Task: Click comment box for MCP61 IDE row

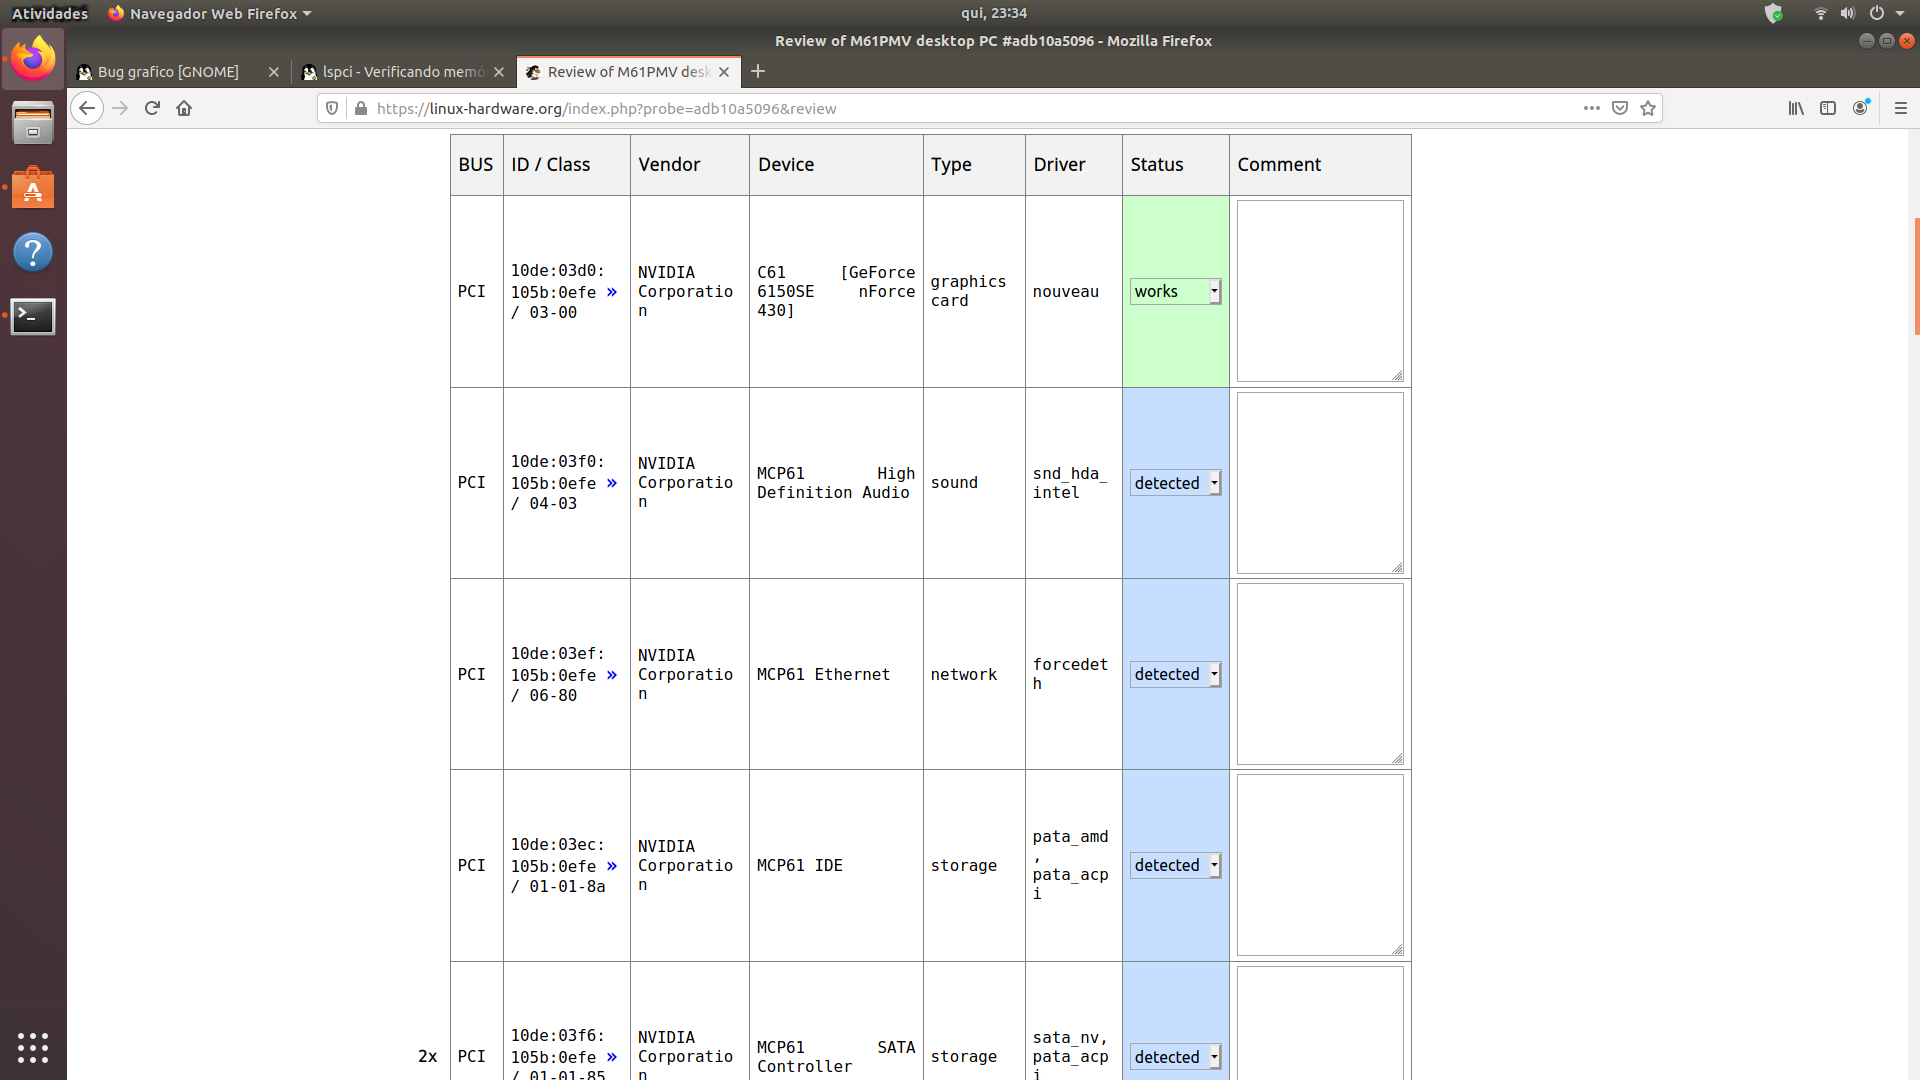Action: tap(1320, 865)
